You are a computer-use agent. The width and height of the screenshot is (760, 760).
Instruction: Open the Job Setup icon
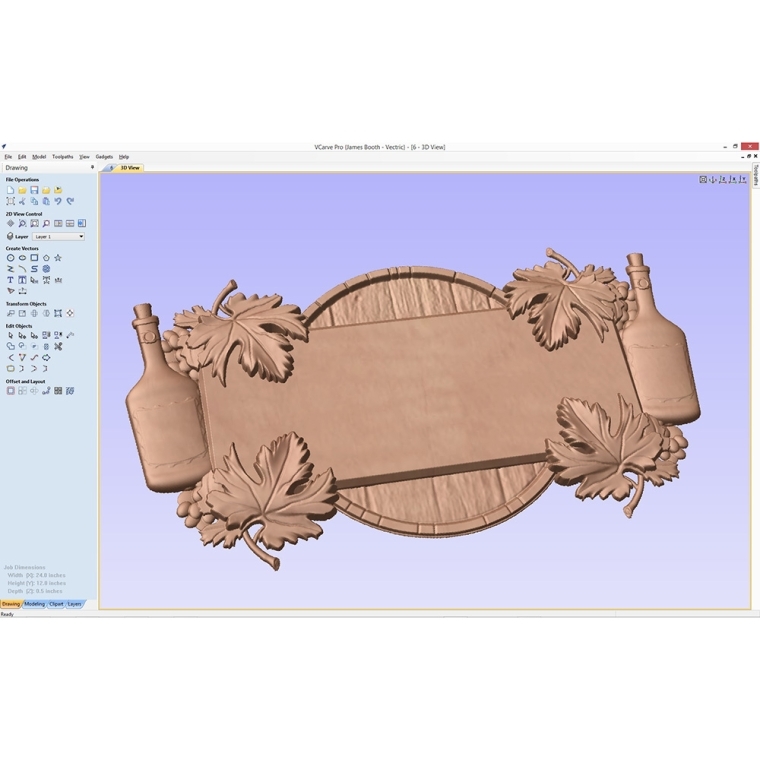coord(10,201)
